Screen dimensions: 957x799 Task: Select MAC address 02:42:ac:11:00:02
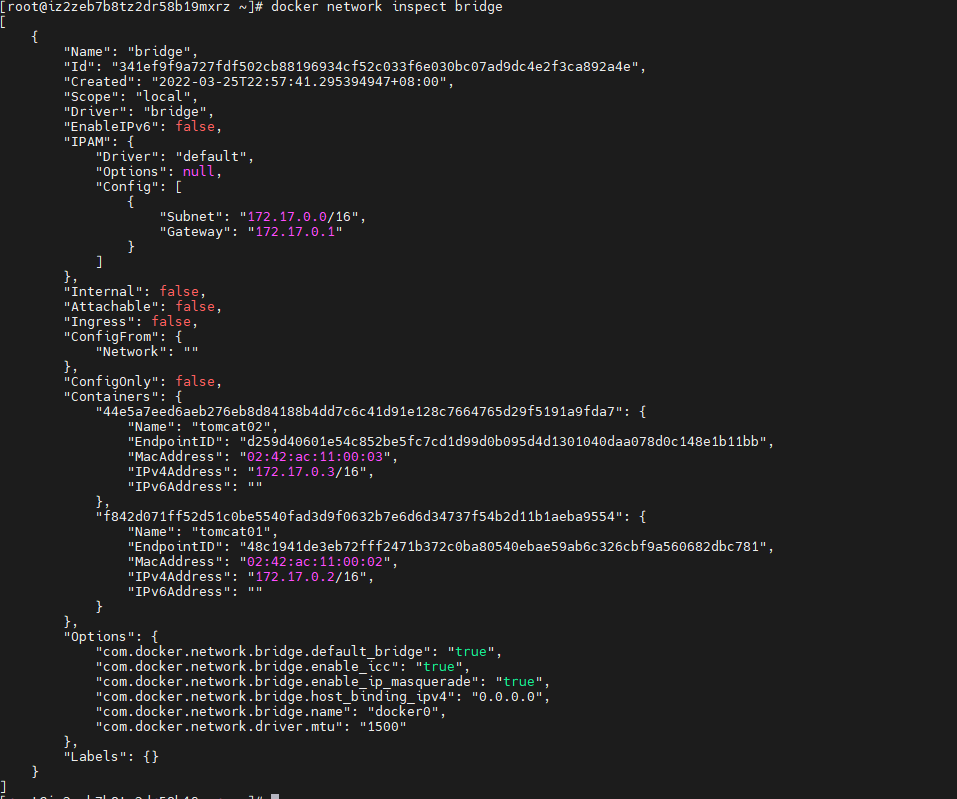coord(315,562)
